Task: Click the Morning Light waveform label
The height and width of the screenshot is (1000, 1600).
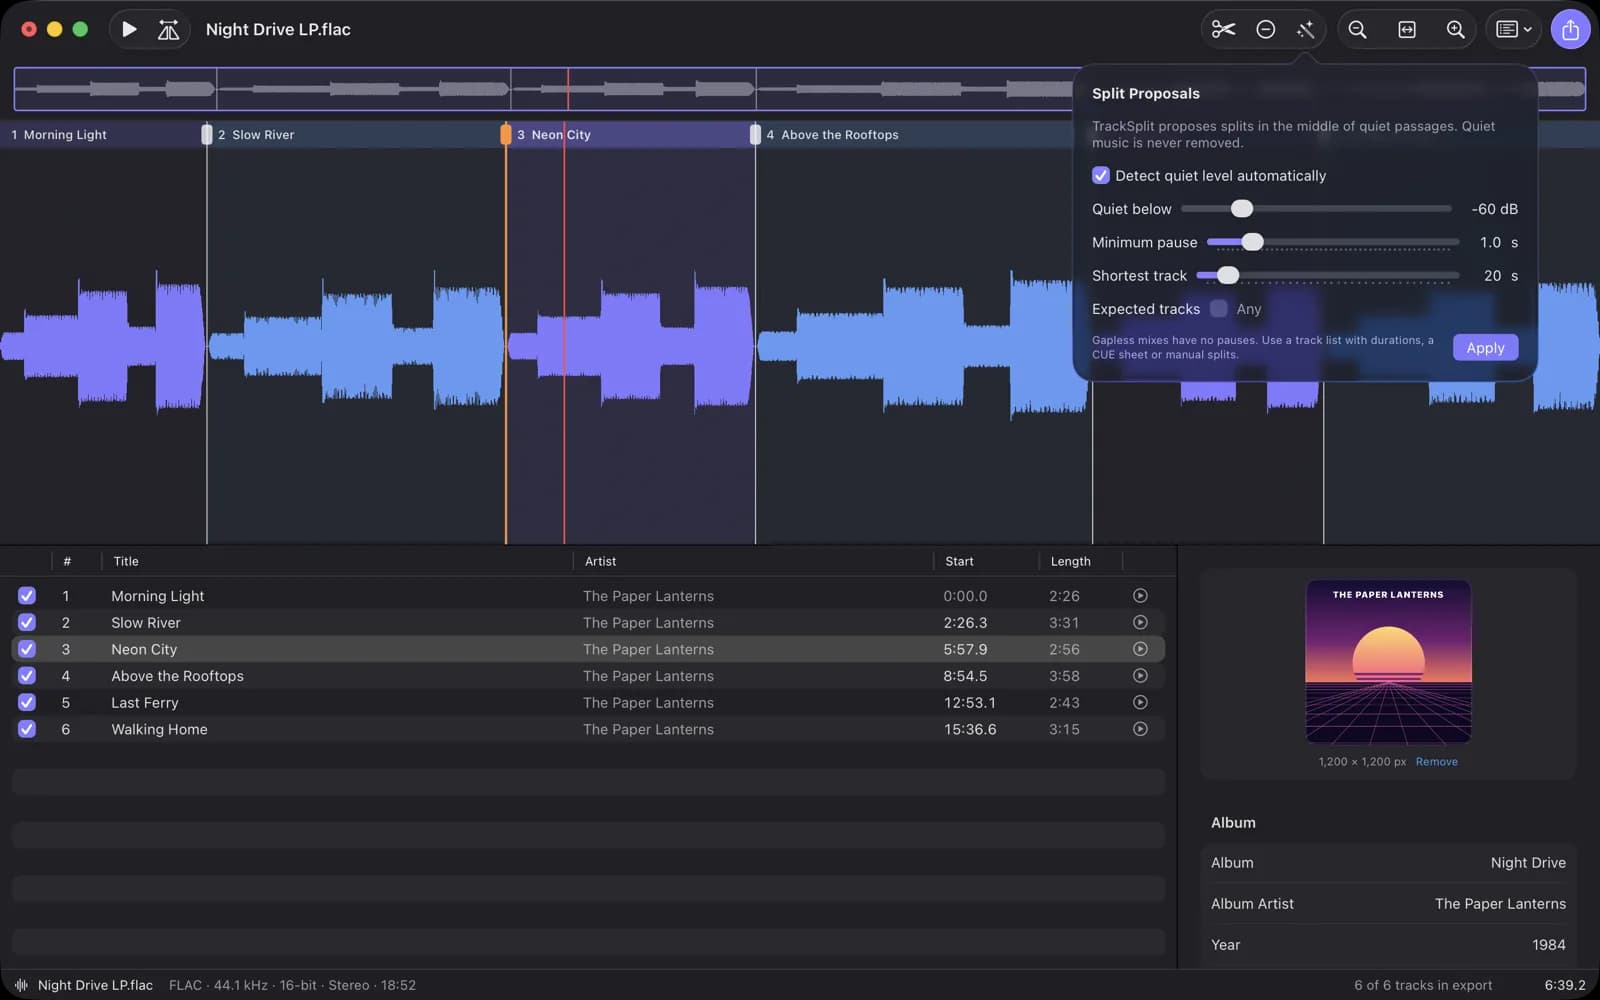Action: tap(65, 134)
